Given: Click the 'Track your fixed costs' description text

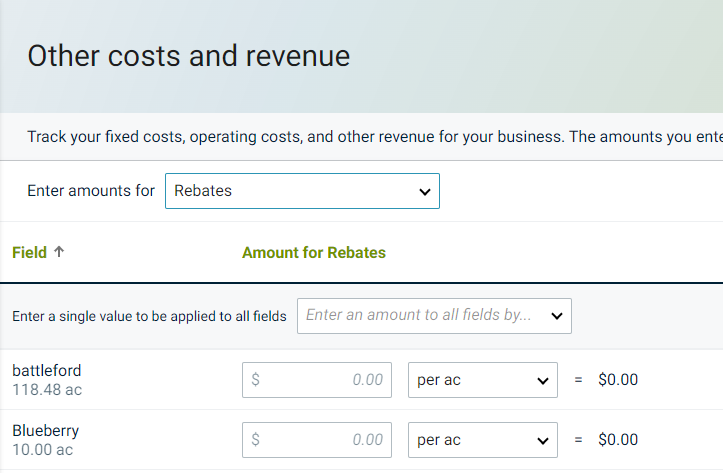Looking at the screenshot, I should (370, 137).
